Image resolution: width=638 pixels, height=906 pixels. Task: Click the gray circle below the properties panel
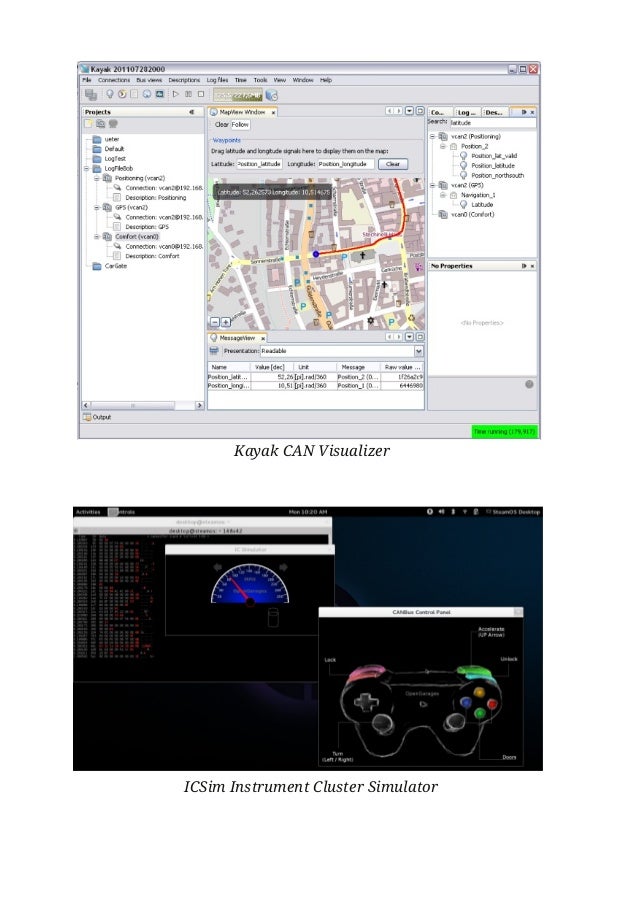tap(529, 384)
